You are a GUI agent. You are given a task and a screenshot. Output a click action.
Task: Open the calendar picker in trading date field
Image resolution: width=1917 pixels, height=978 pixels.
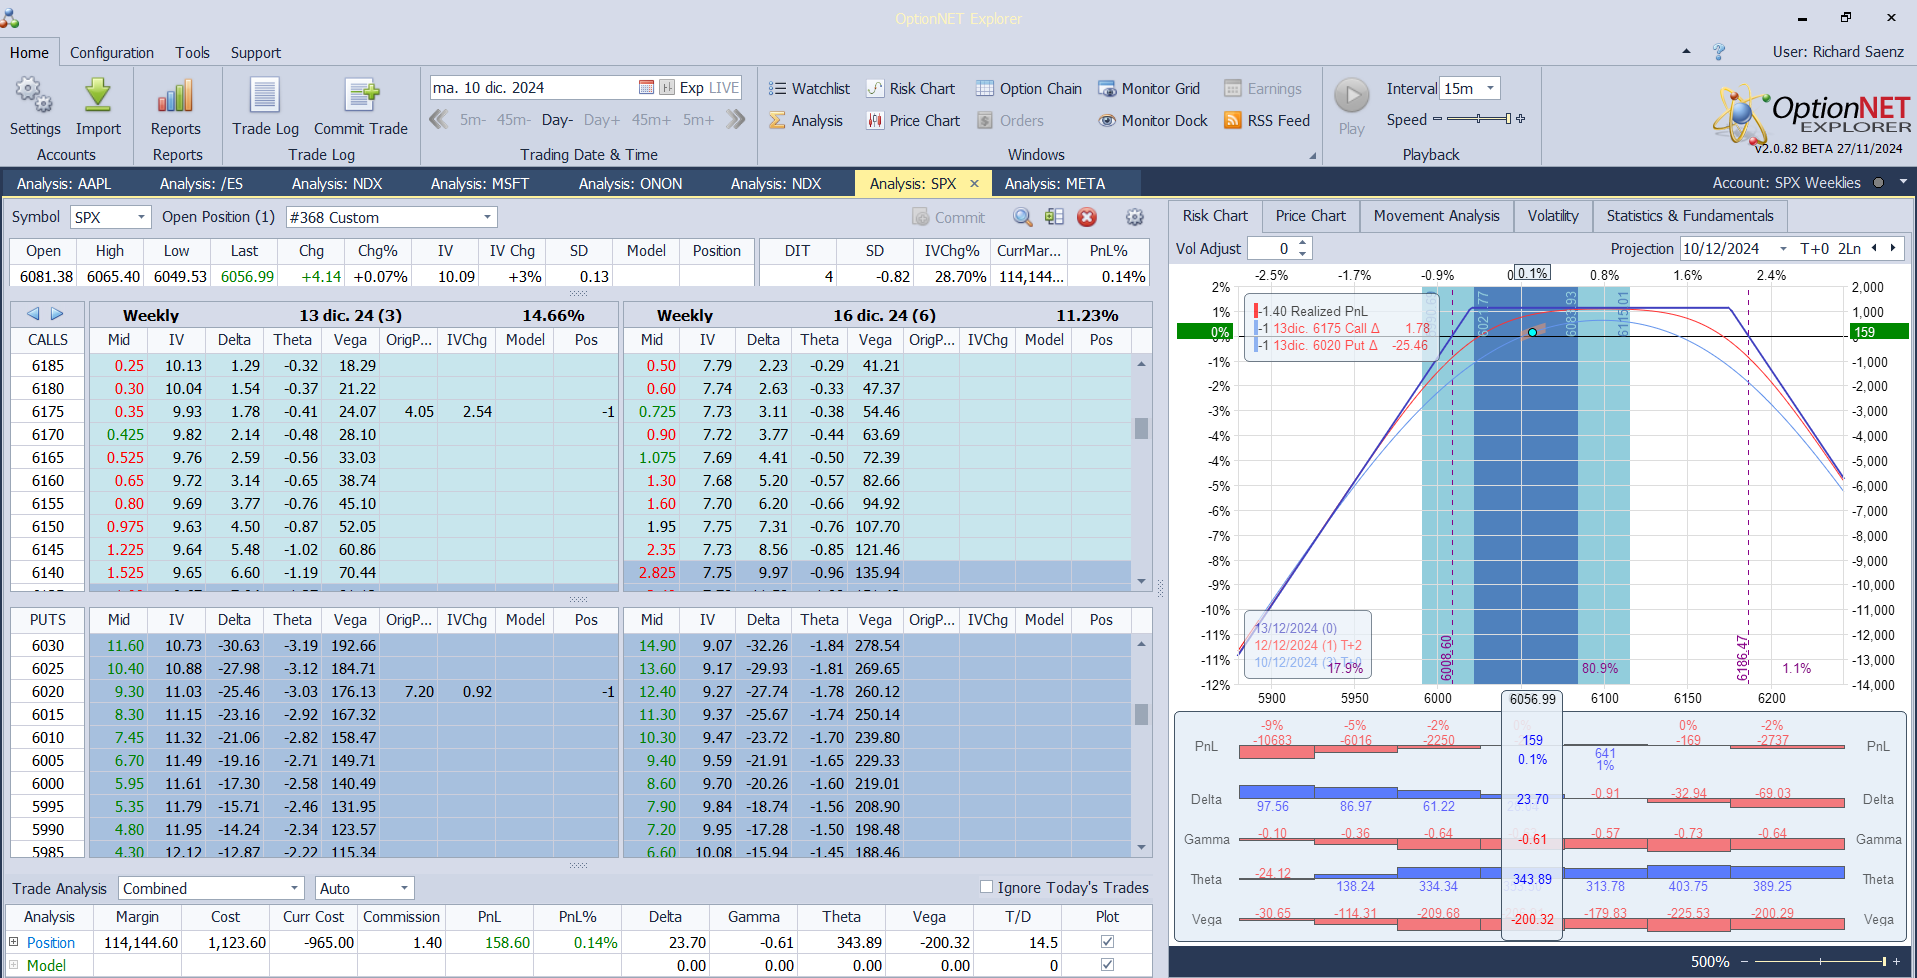click(x=646, y=88)
